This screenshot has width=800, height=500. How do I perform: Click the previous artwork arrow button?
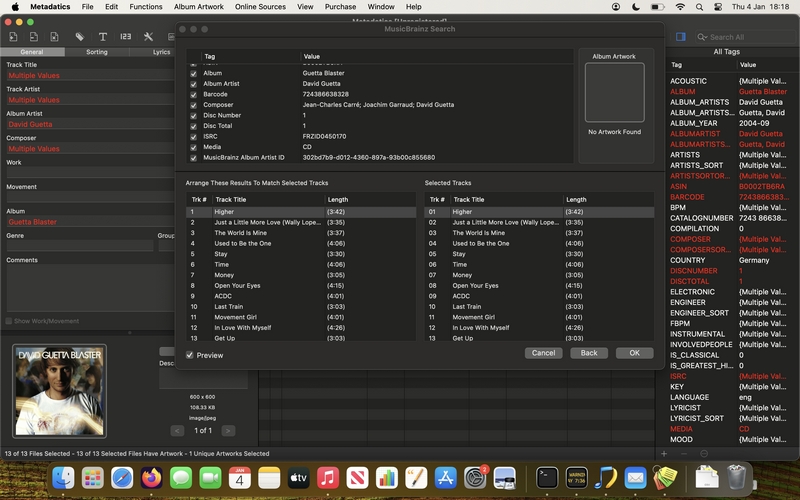(177, 431)
